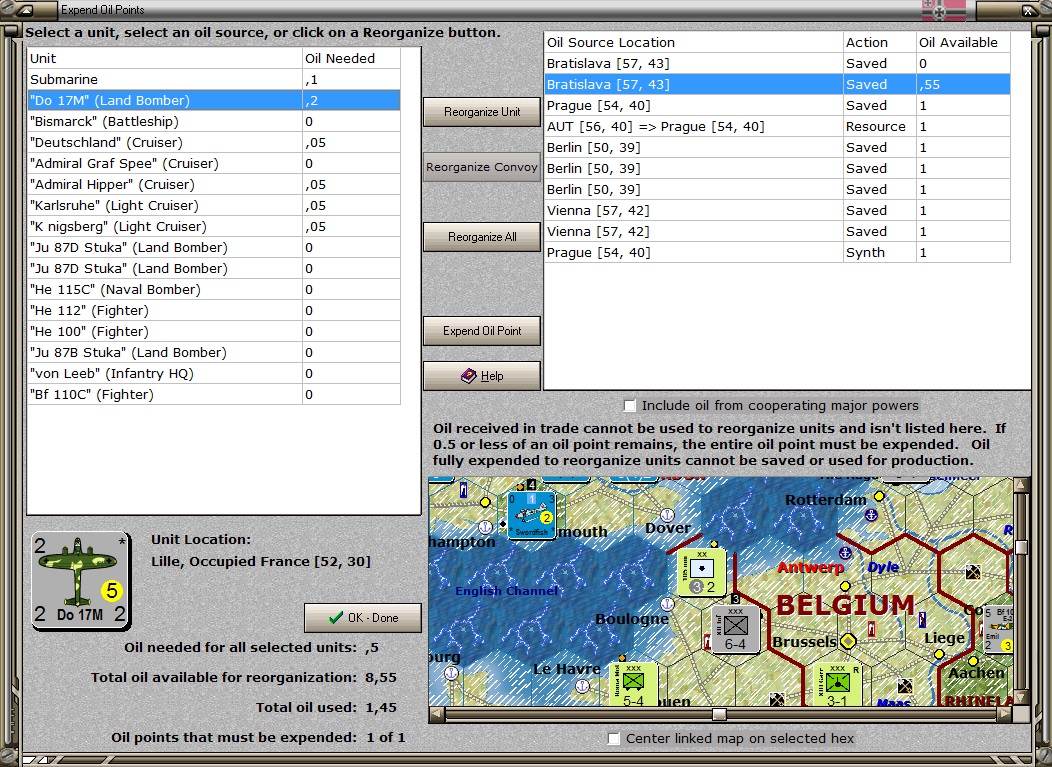Select the Swordfish aircraft counter on map
This screenshot has width=1052, height=767.
click(531, 515)
